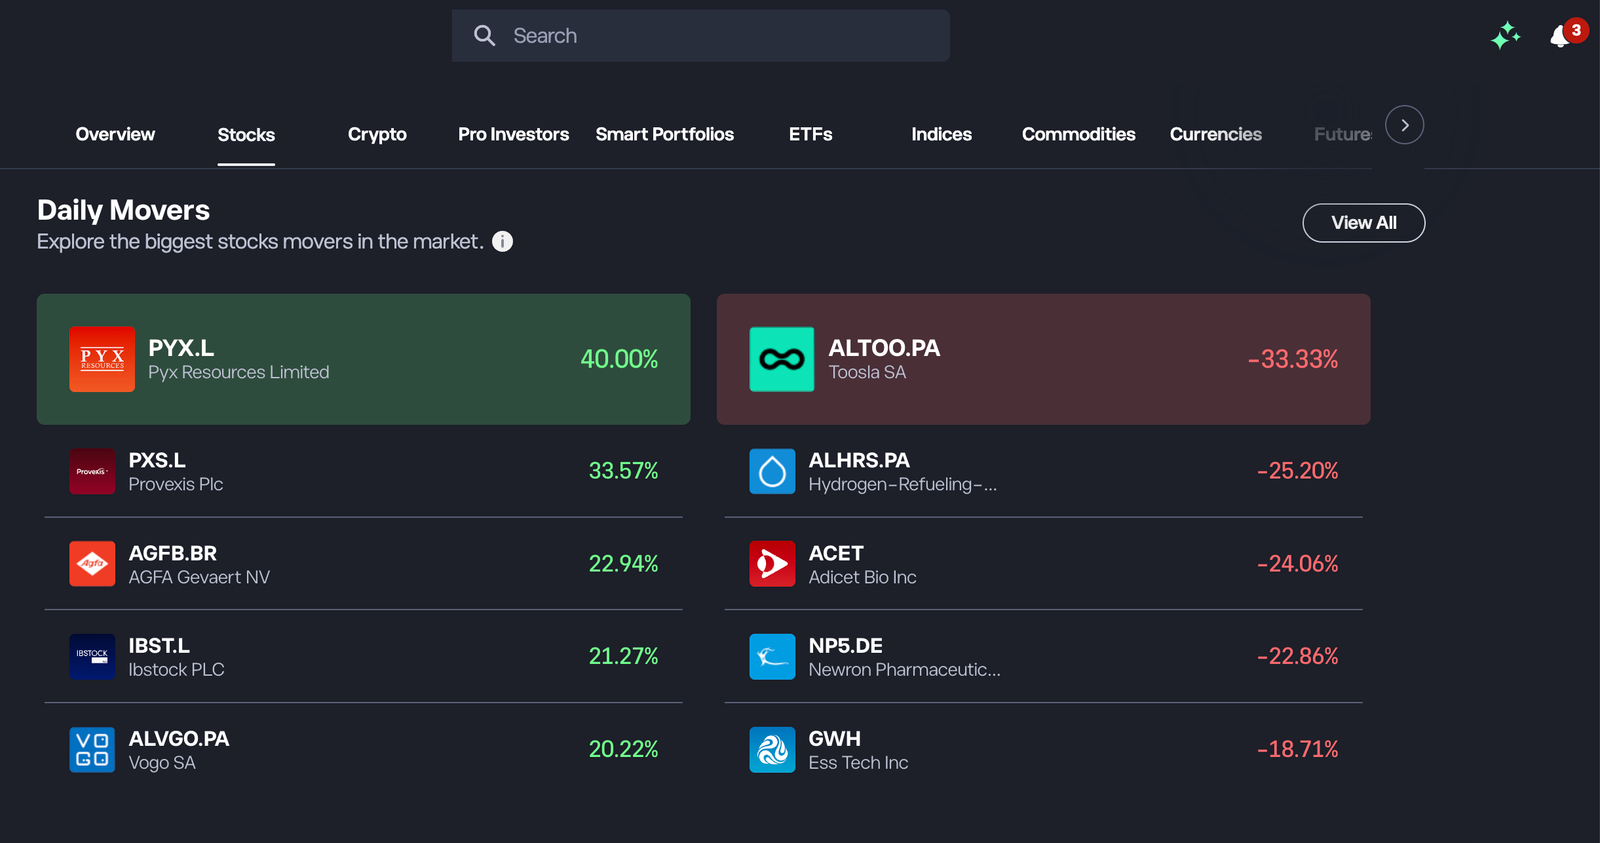The image size is (1600, 843).
Task: Select the Stocks tab
Action: point(246,135)
